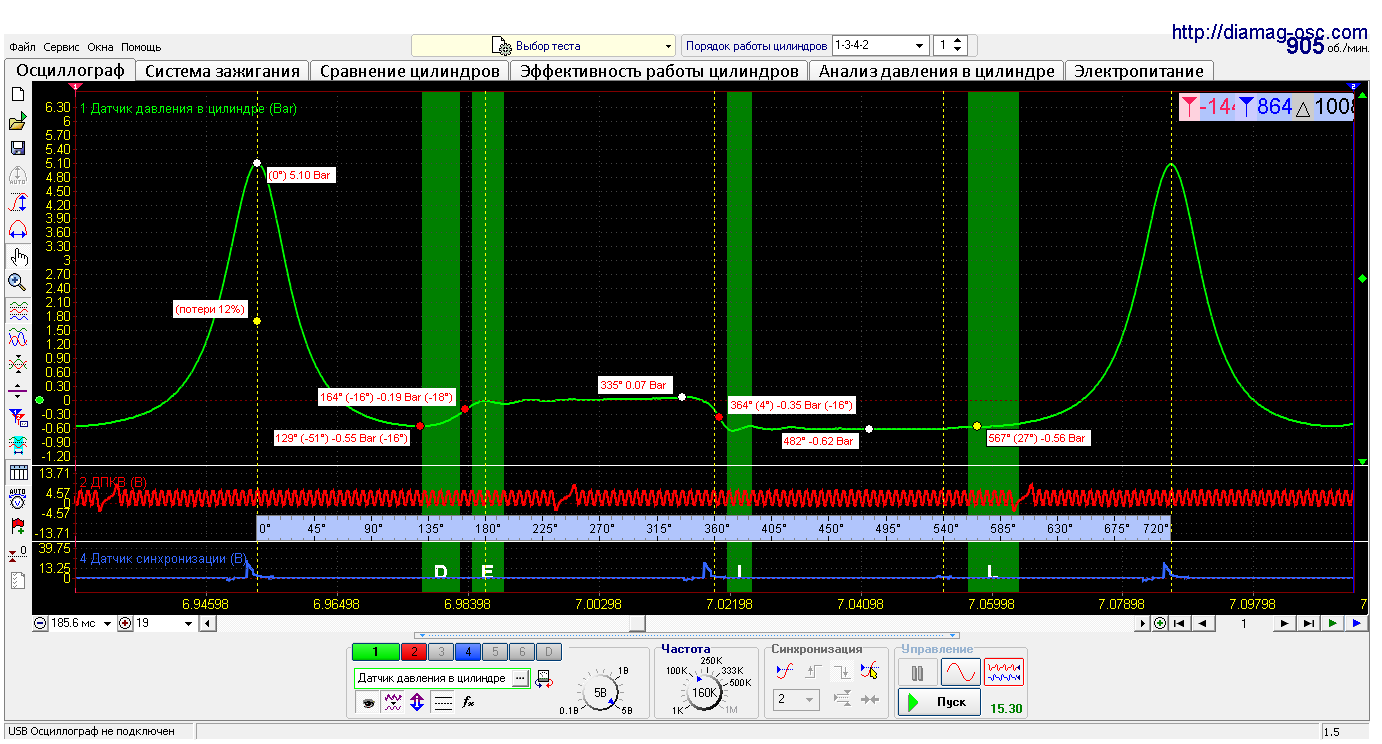Click the vertical measurement cursor icon
Image resolution: width=1382 pixels, height=744 pixels.
(17, 204)
